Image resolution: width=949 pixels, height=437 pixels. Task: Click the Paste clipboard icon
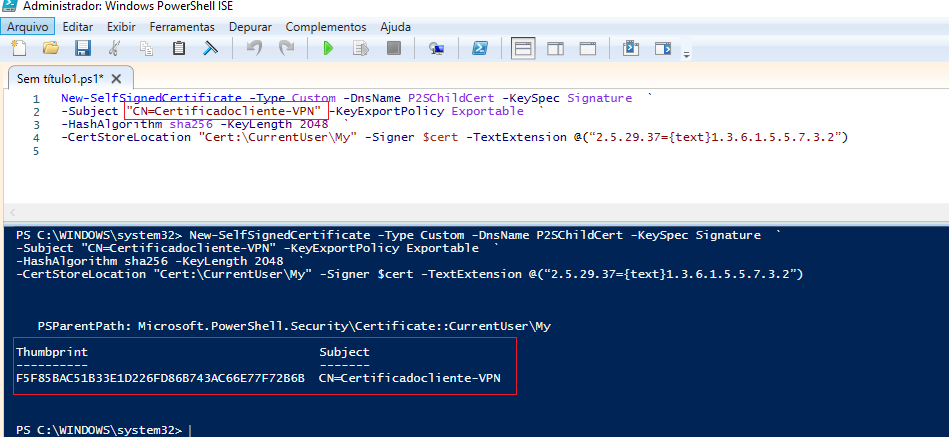click(179, 48)
